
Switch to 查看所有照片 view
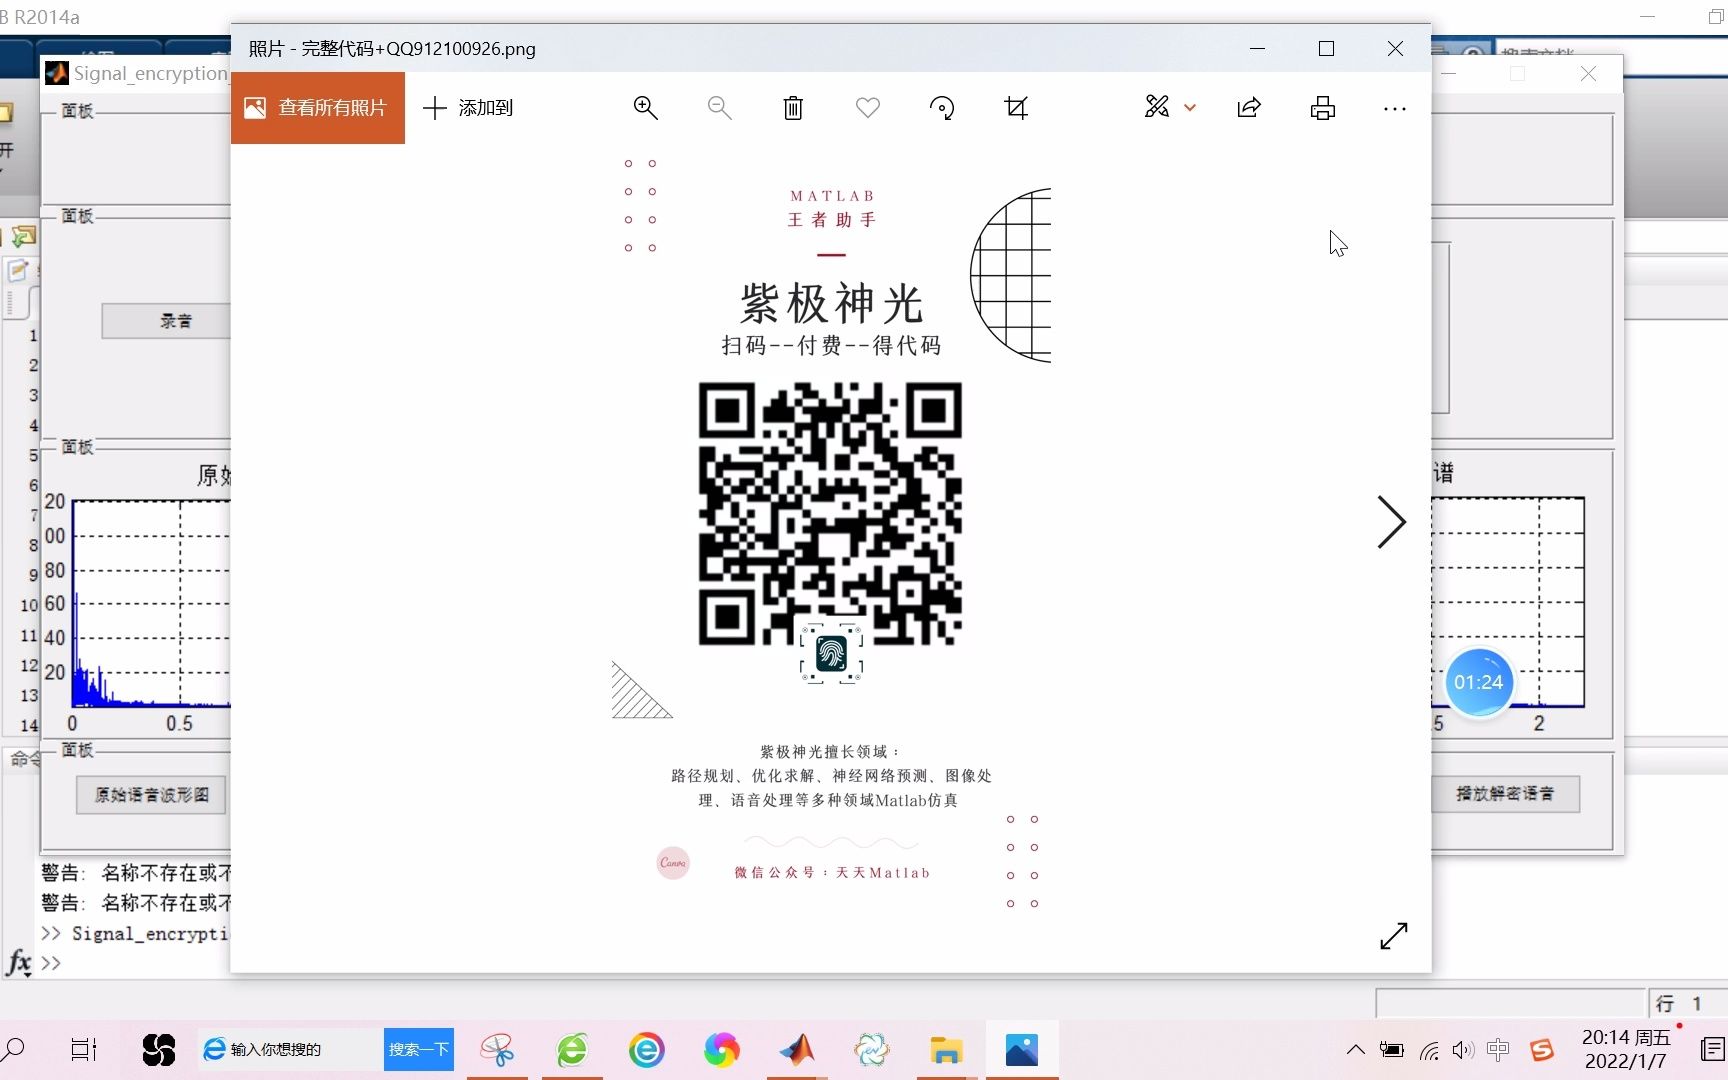click(x=317, y=107)
